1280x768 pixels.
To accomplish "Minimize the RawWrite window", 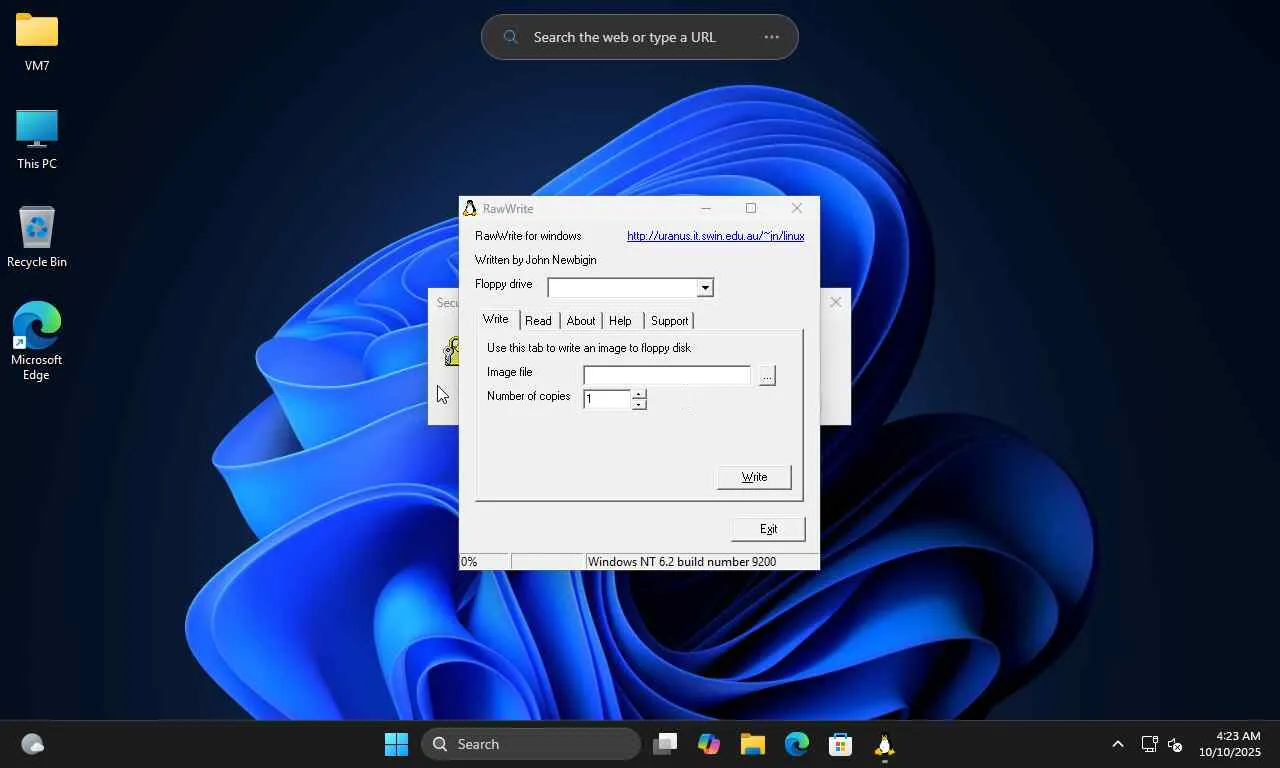I will [x=706, y=208].
